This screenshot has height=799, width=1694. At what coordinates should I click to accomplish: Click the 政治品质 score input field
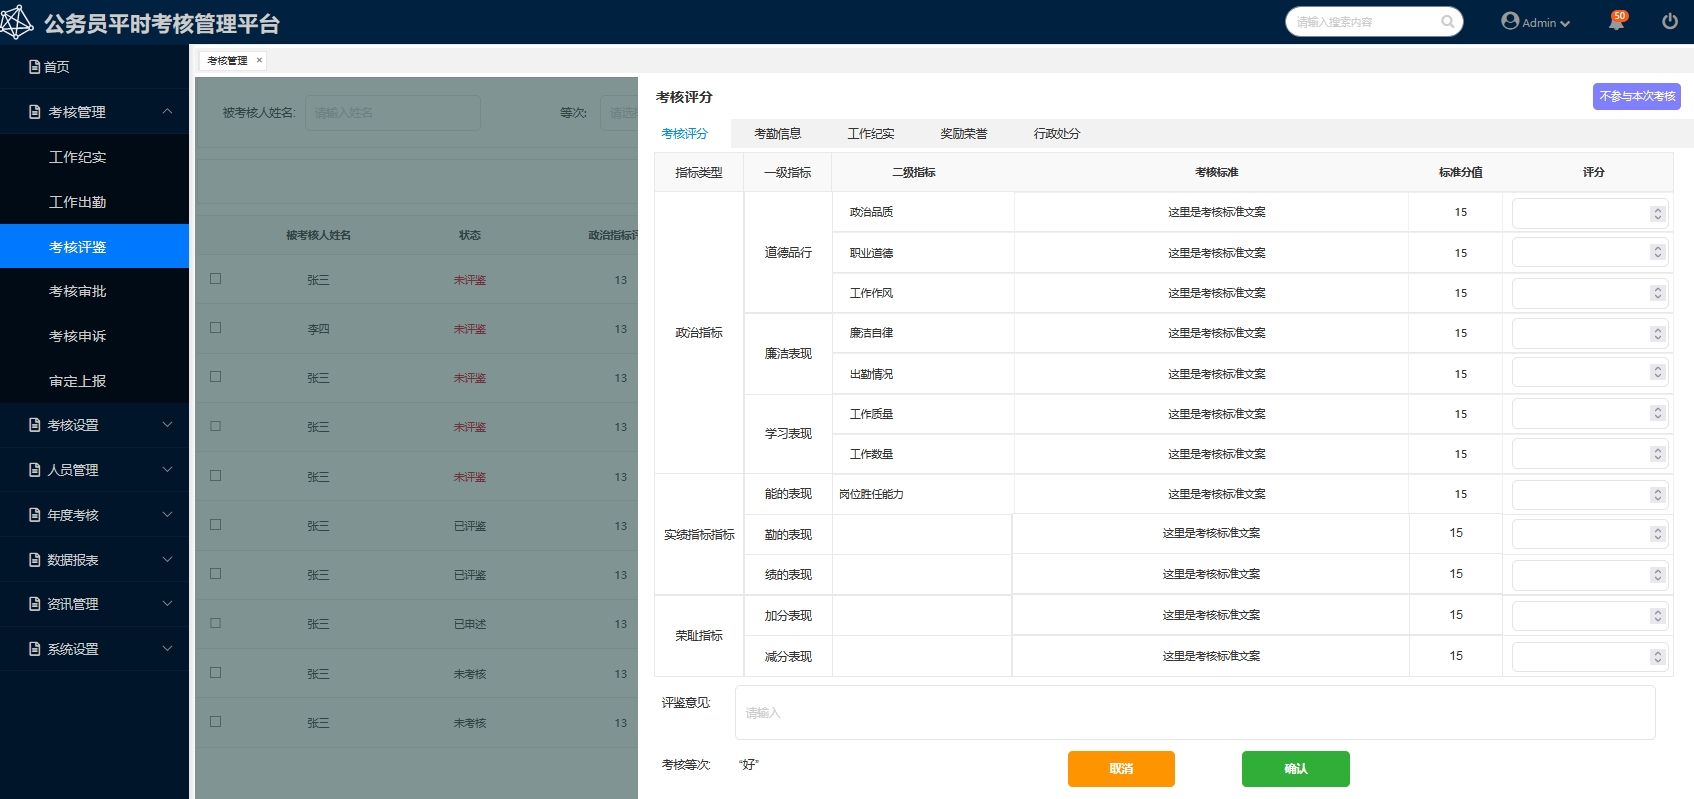[x=1590, y=213]
